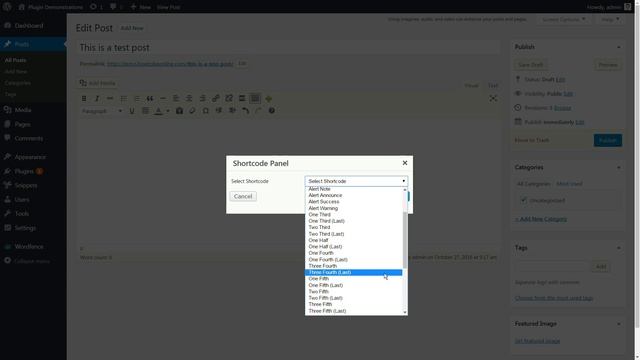Click the green shortcode plugin icon
This screenshot has width=640, height=360.
(x=269, y=98)
